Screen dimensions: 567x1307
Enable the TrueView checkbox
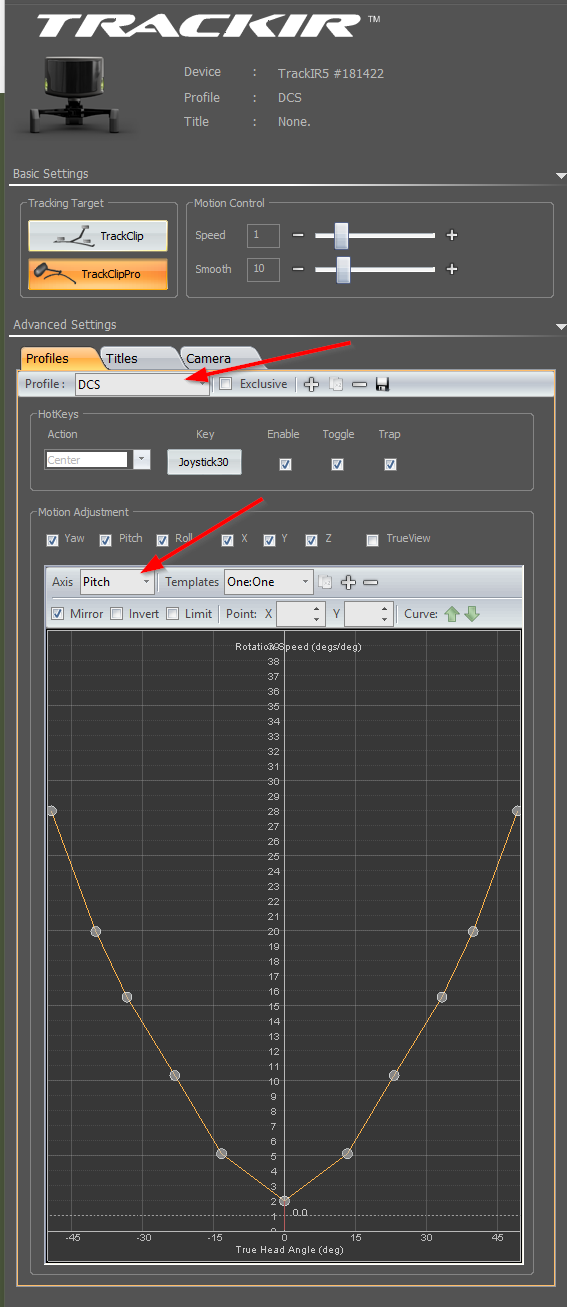point(373,540)
